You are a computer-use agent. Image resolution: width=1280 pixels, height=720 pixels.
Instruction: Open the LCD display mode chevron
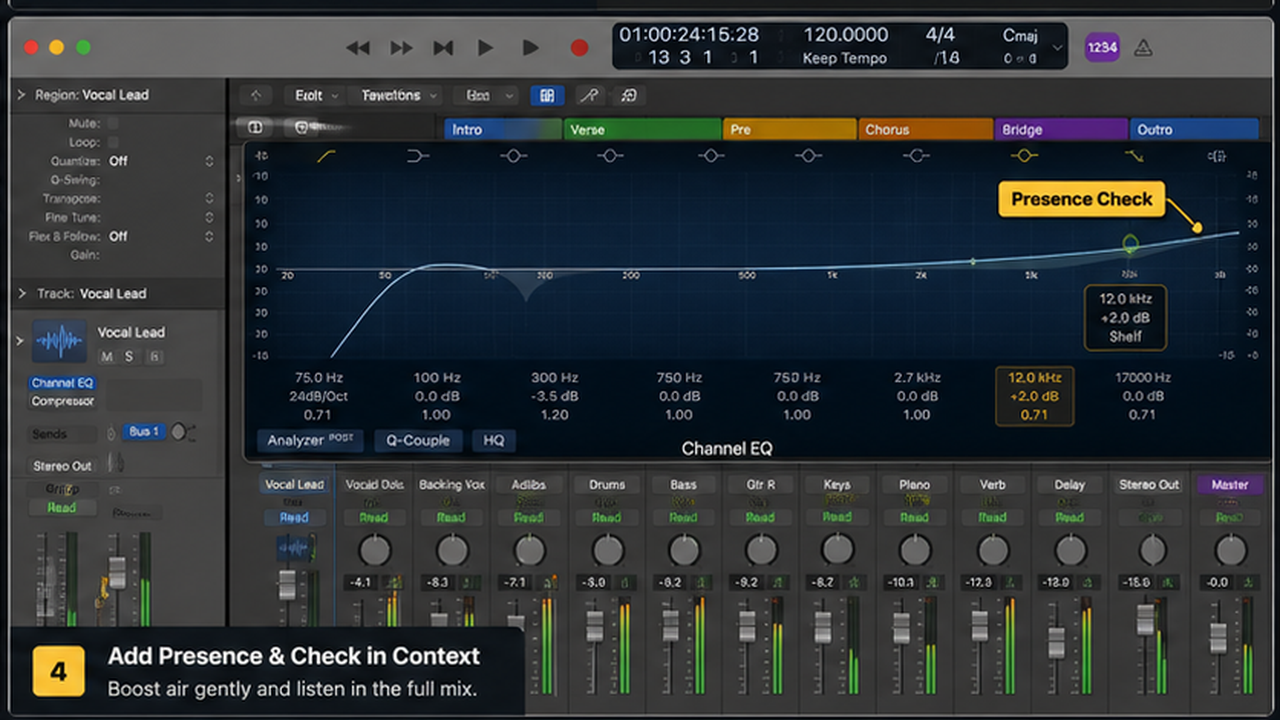click(x=1058, y=47)
